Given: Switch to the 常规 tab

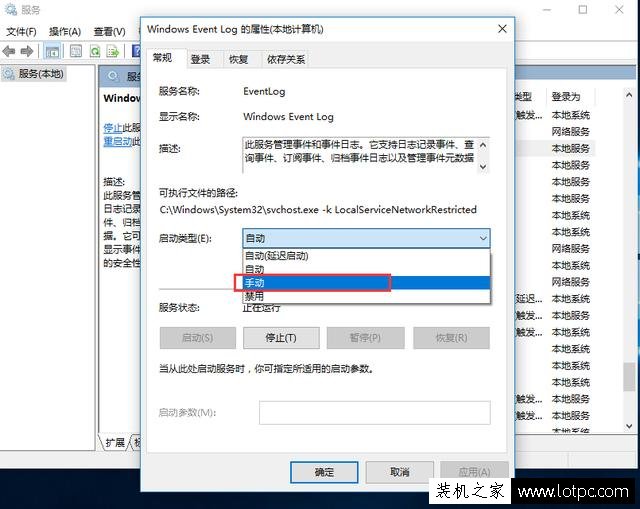Looking at the screenshot, I should point(162,58).
